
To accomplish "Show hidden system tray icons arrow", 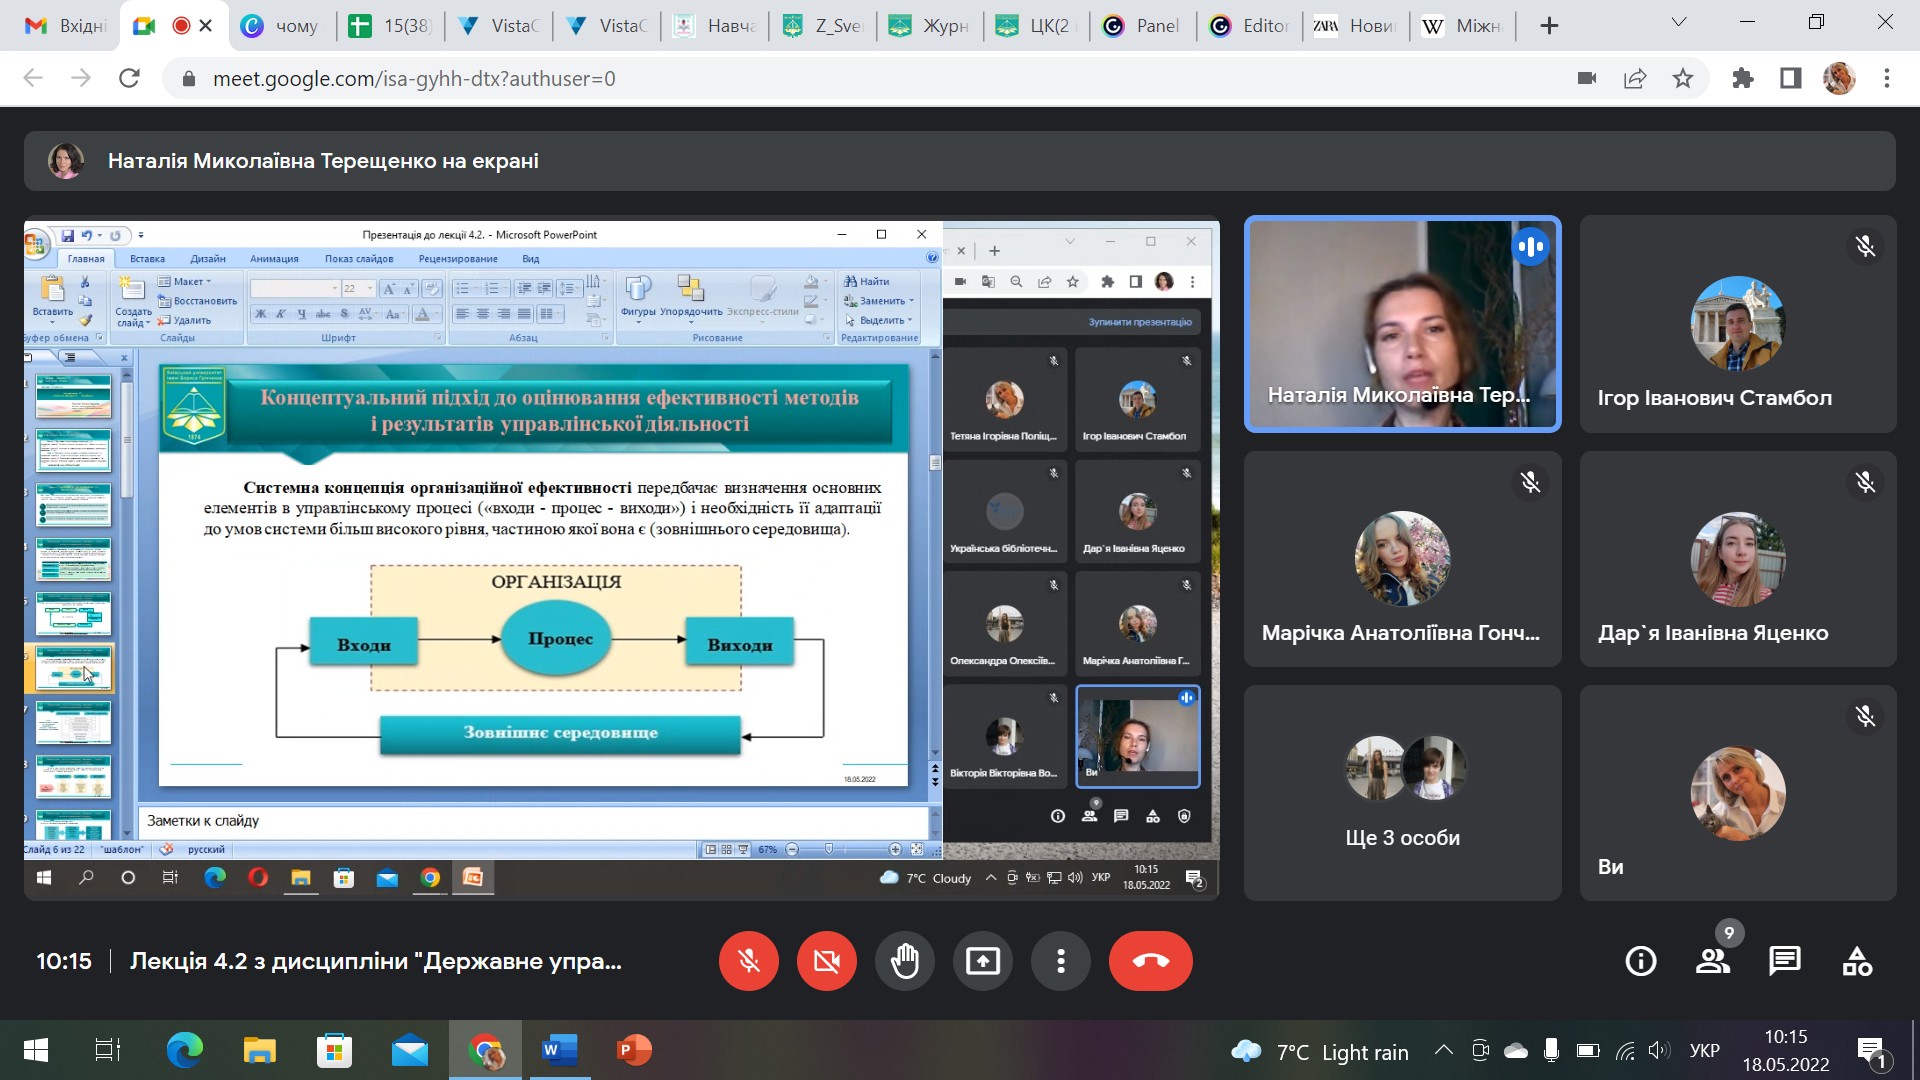I will tap(1443, 1051).
